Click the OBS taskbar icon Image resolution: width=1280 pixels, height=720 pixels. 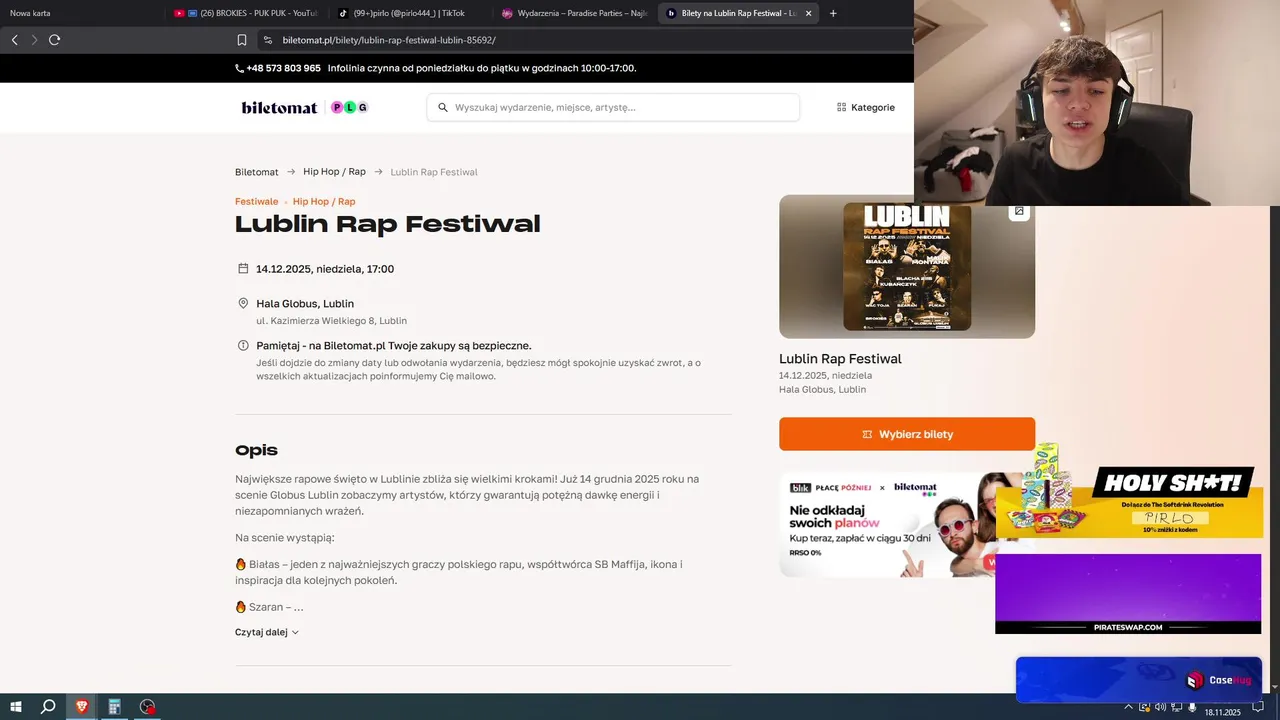(148, 706)
